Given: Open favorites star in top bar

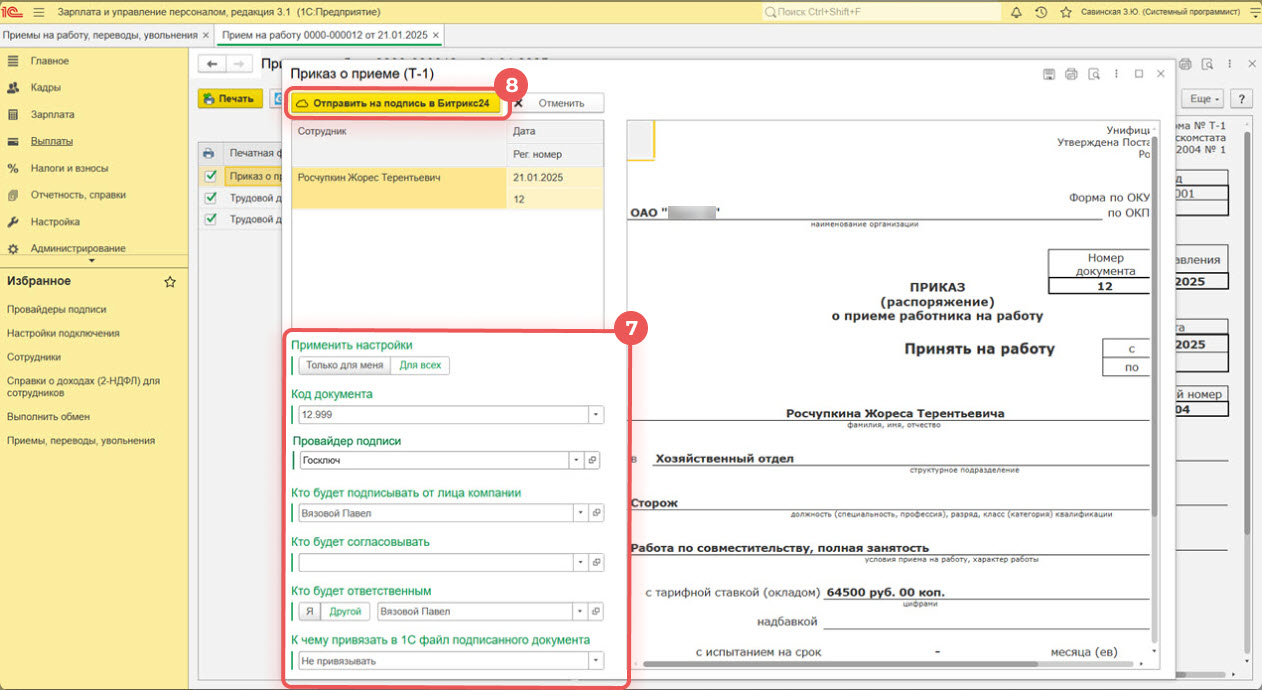Looking at the screenshot, I should (x=1066, y=12).
